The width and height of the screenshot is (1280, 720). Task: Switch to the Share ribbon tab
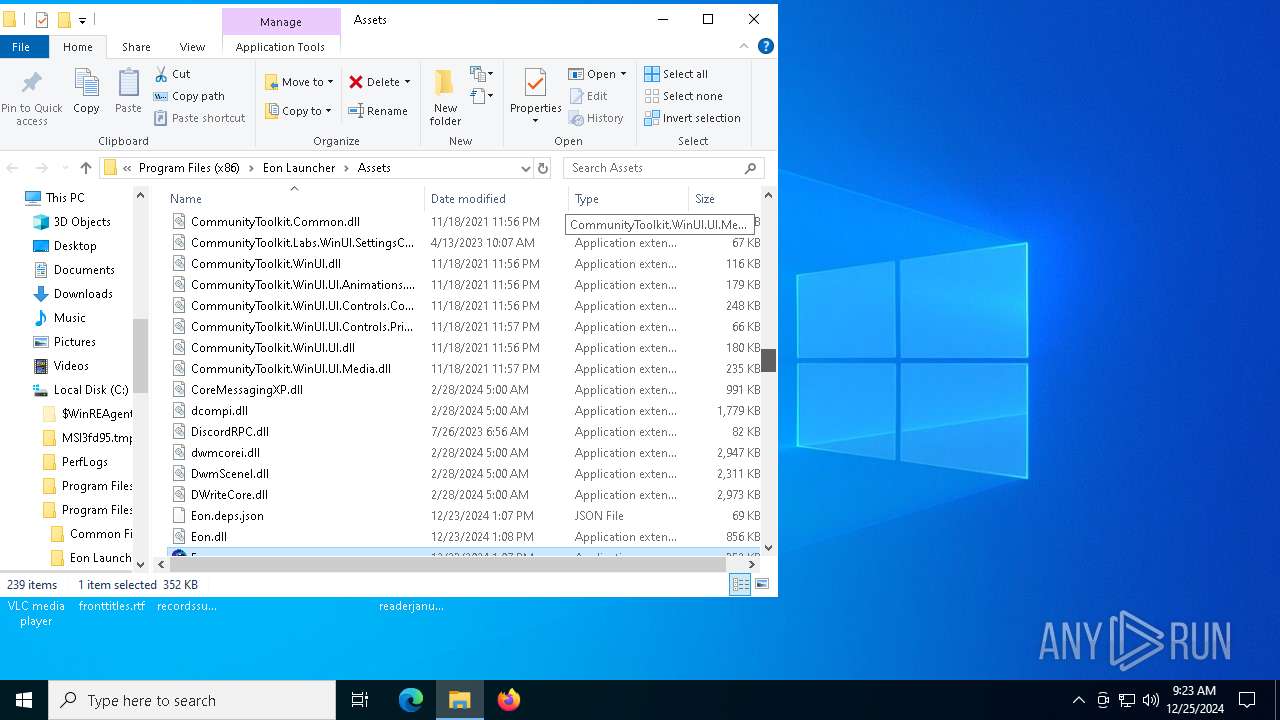coord(136,46)
